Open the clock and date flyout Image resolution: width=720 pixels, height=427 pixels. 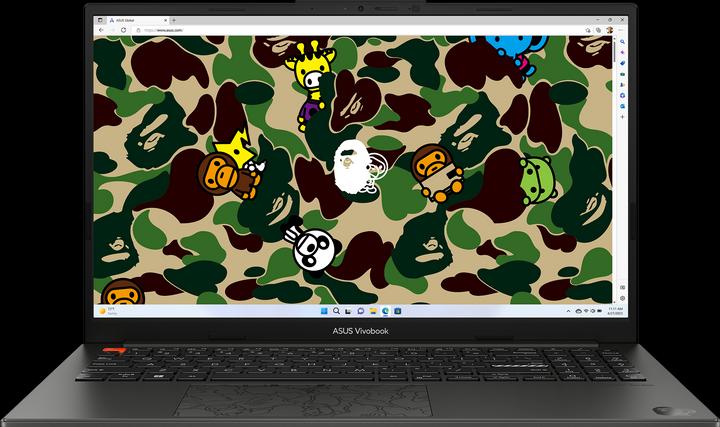tap(615, 311)
